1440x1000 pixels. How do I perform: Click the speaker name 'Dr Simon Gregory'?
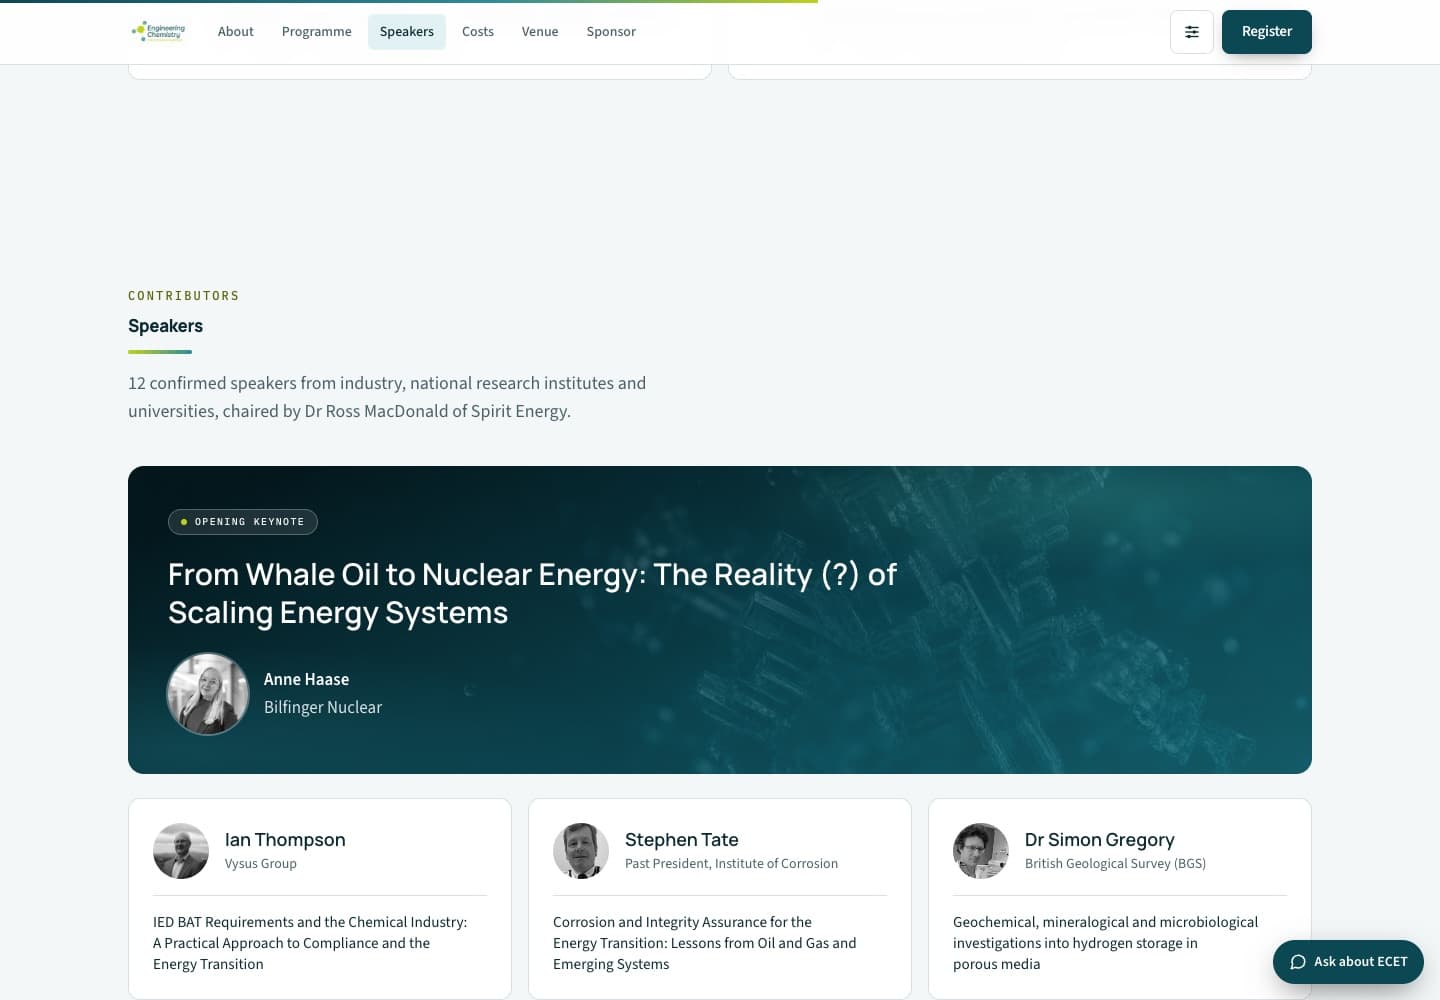tap(1100, 840)
